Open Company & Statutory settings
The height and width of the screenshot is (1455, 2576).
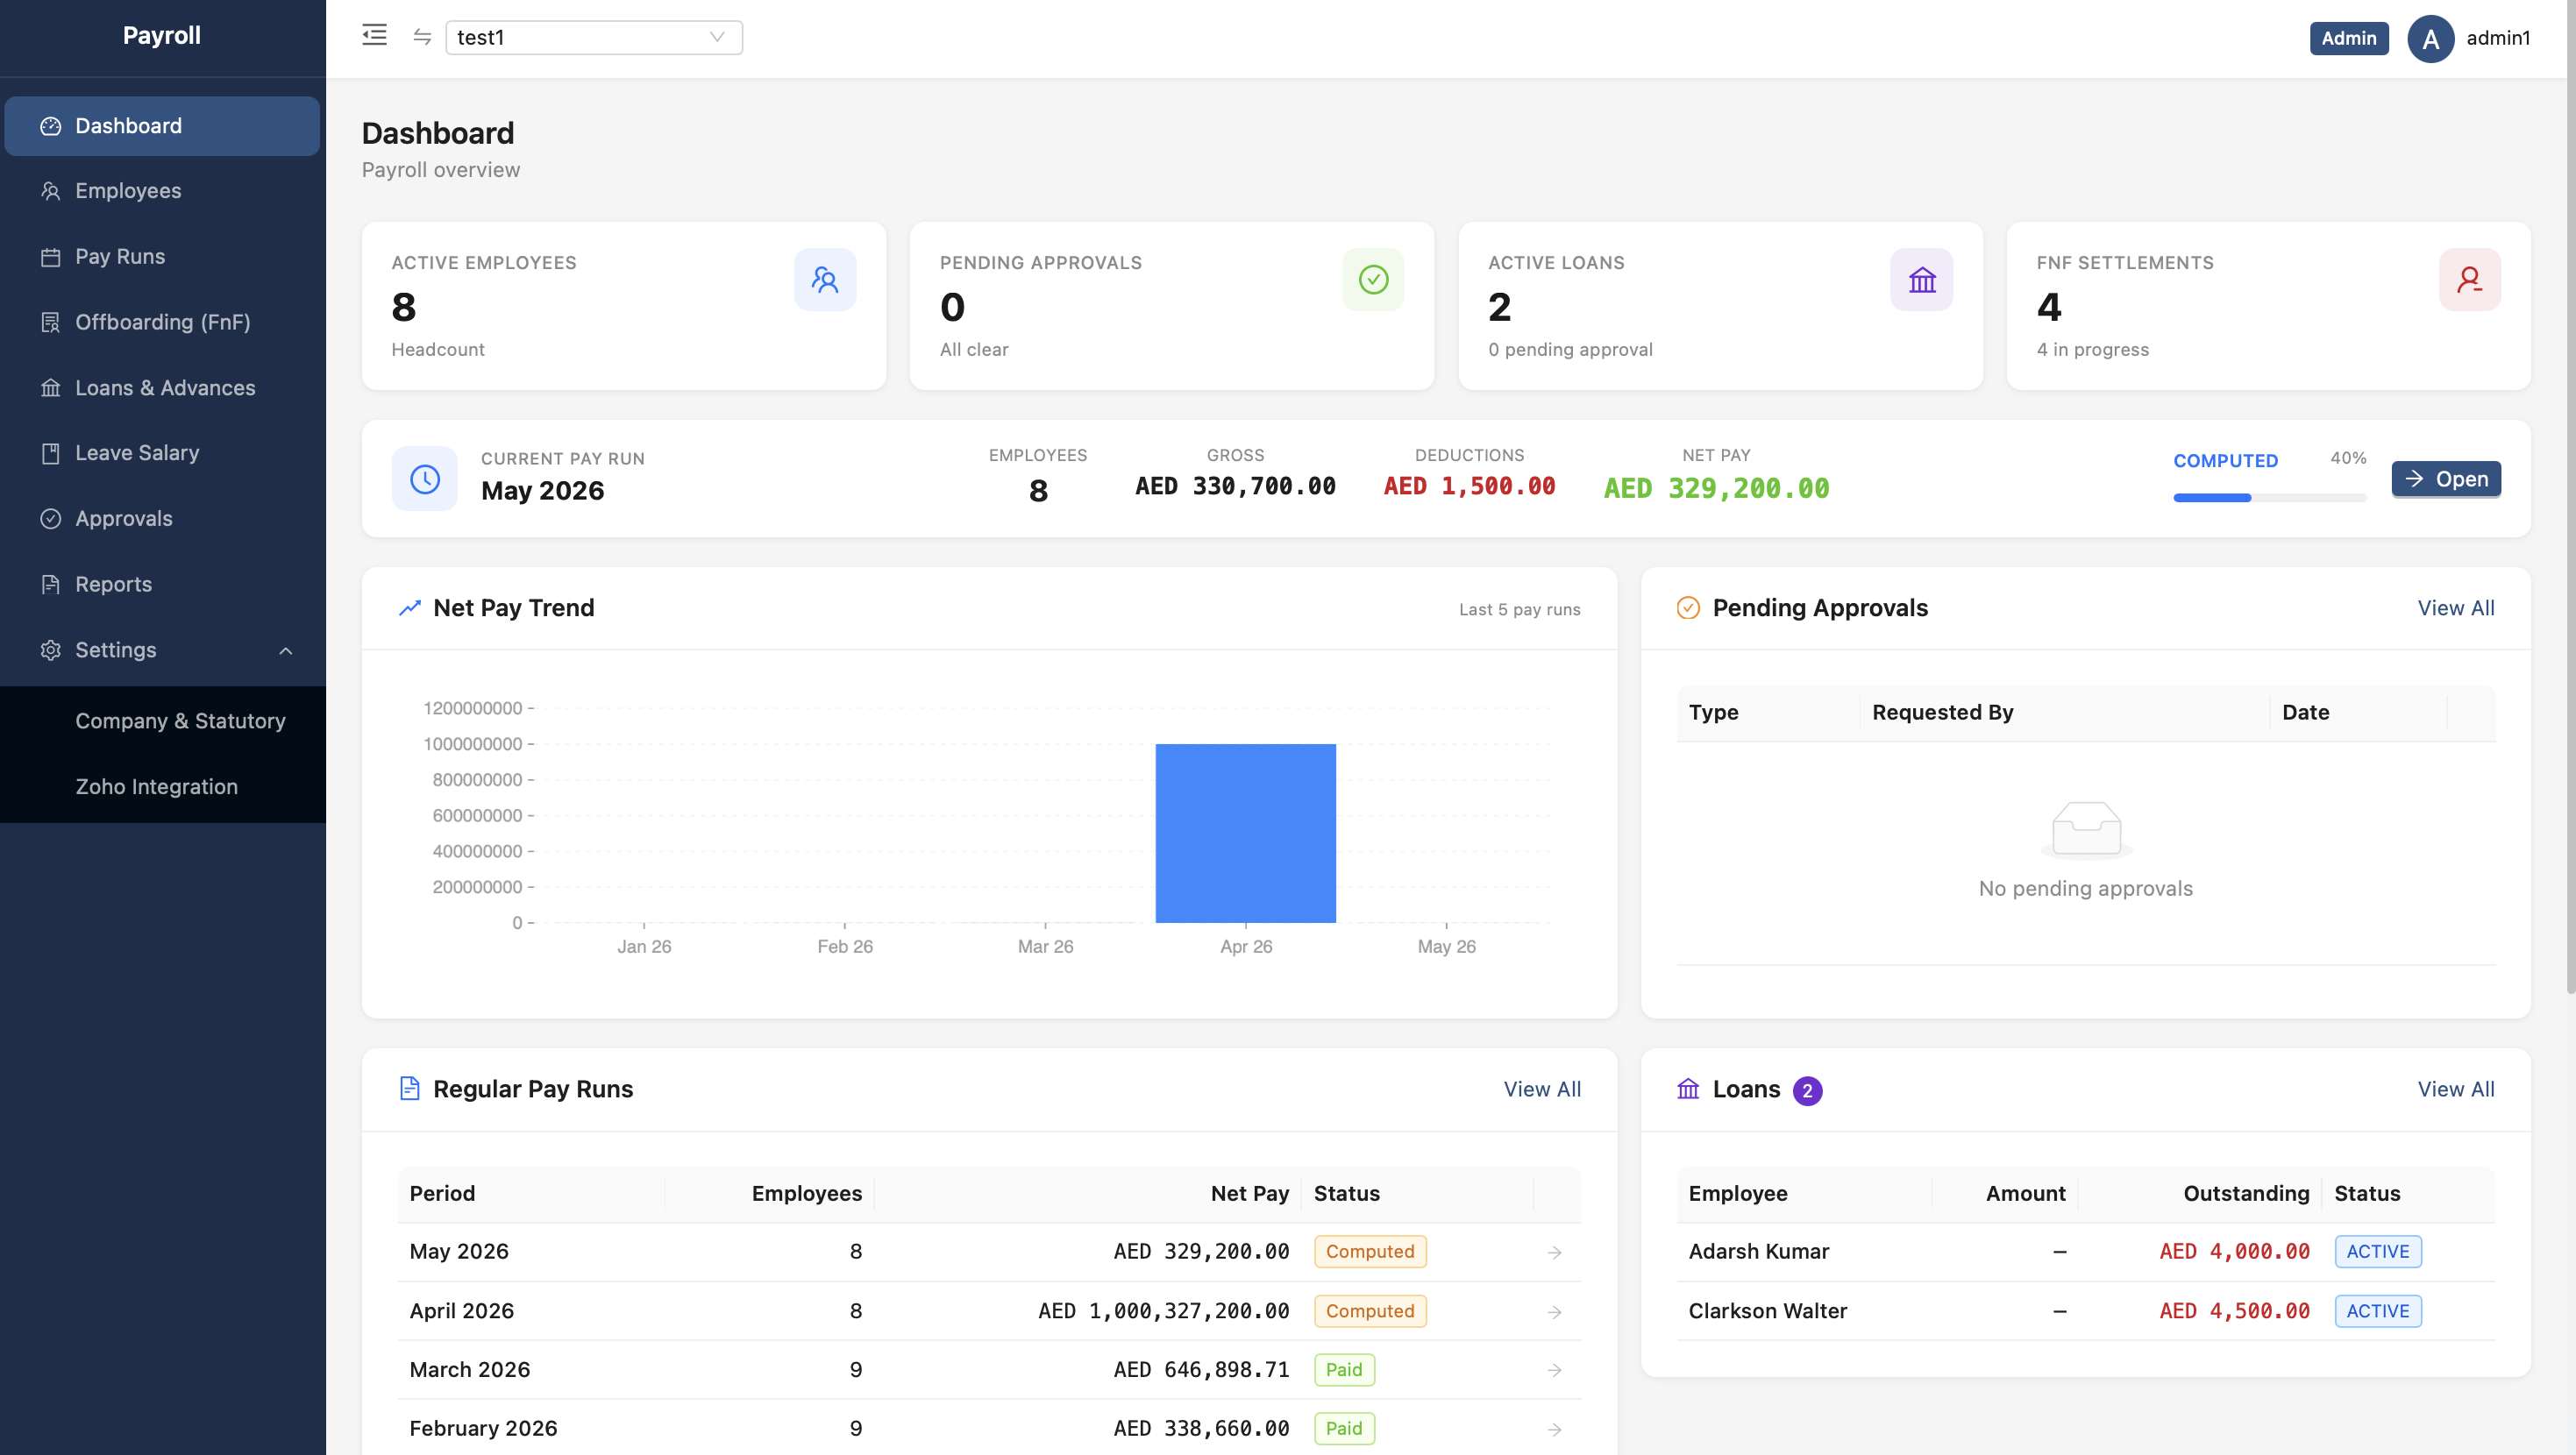[x=180, y=721]
